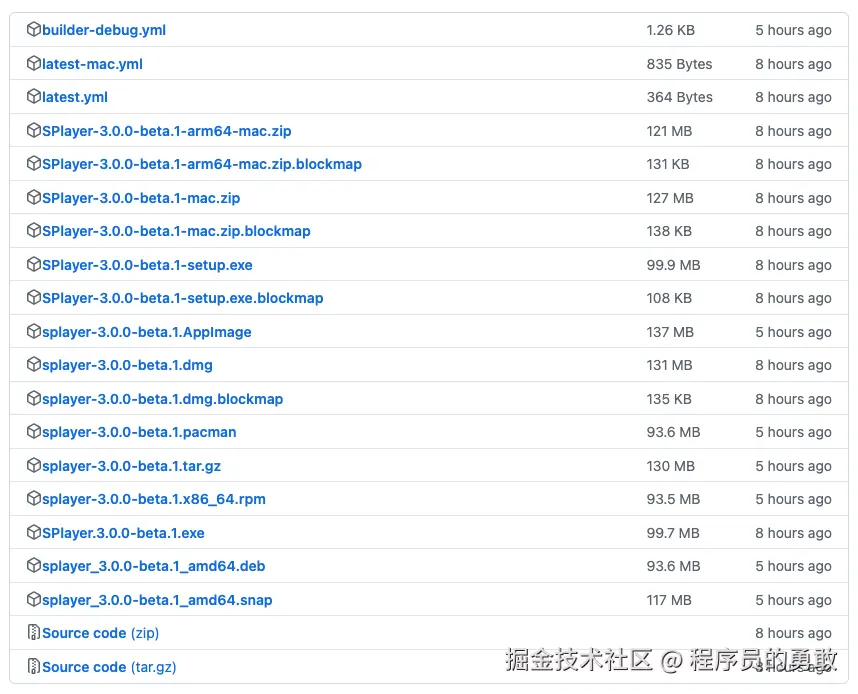Click the 137 MB file size
This screenshot has height=694, width=858.
(x=670, y=332)
